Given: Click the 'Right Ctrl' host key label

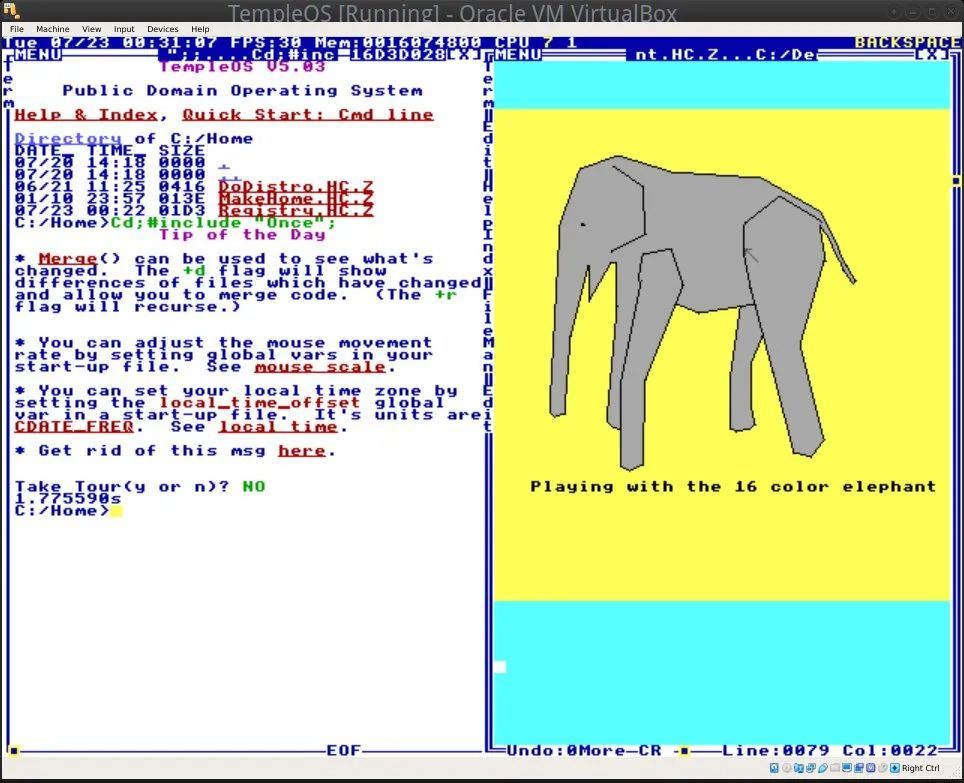Looking at the screenshot, I should 920,768.
